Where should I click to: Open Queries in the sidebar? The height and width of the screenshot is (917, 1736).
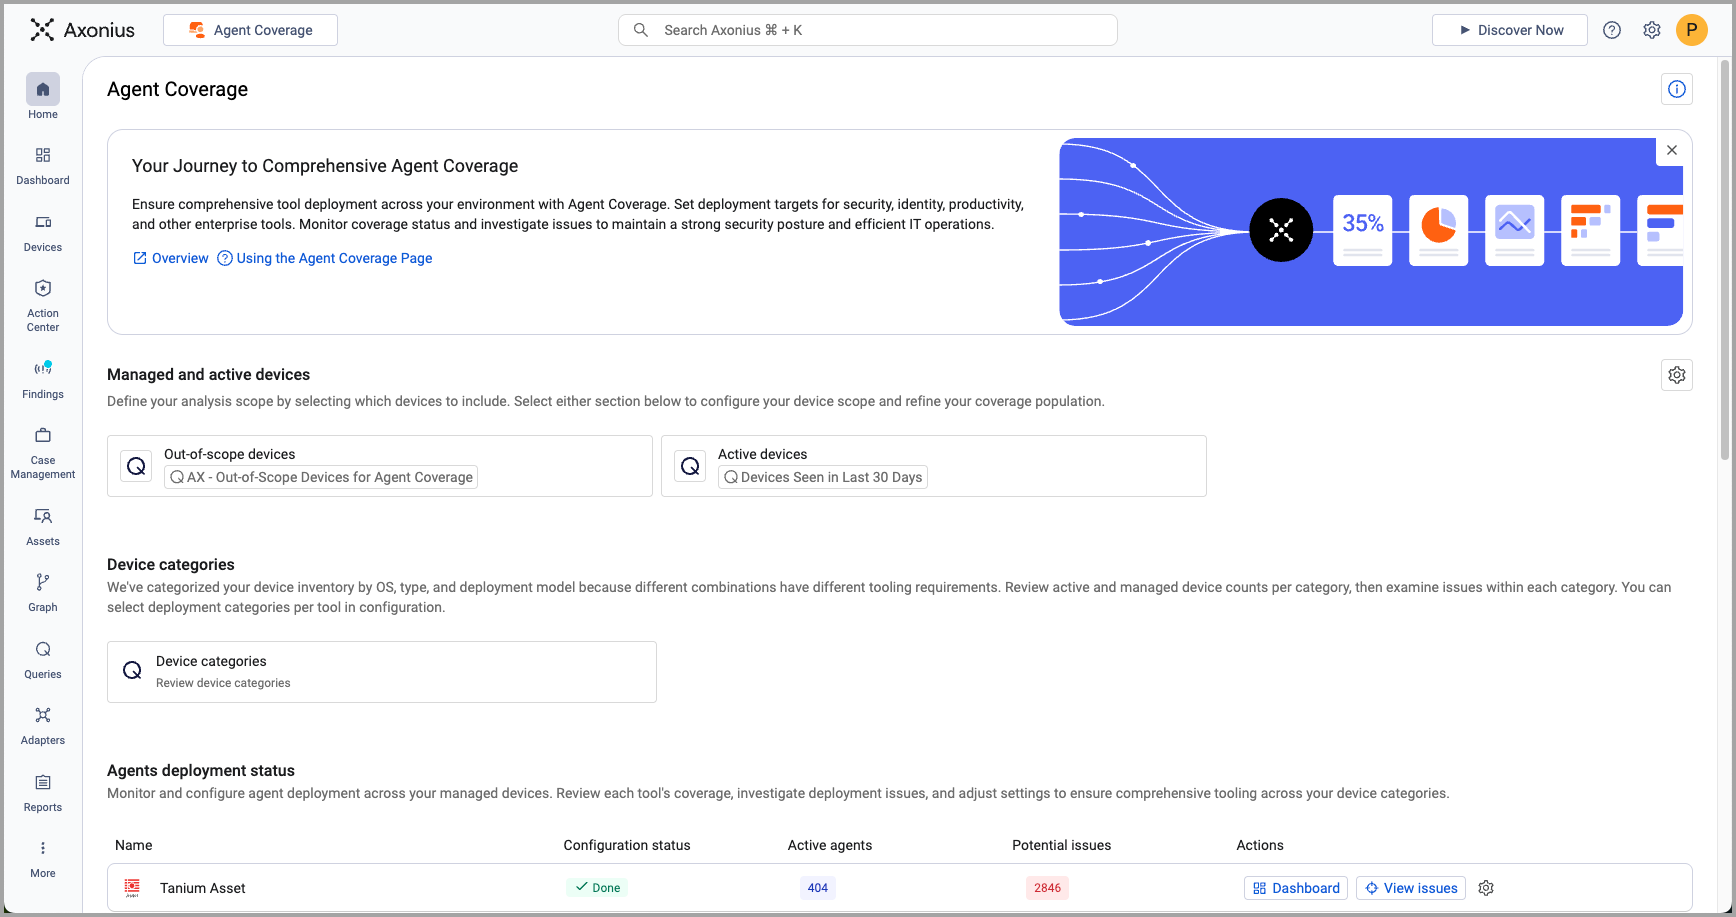(43, 660)
